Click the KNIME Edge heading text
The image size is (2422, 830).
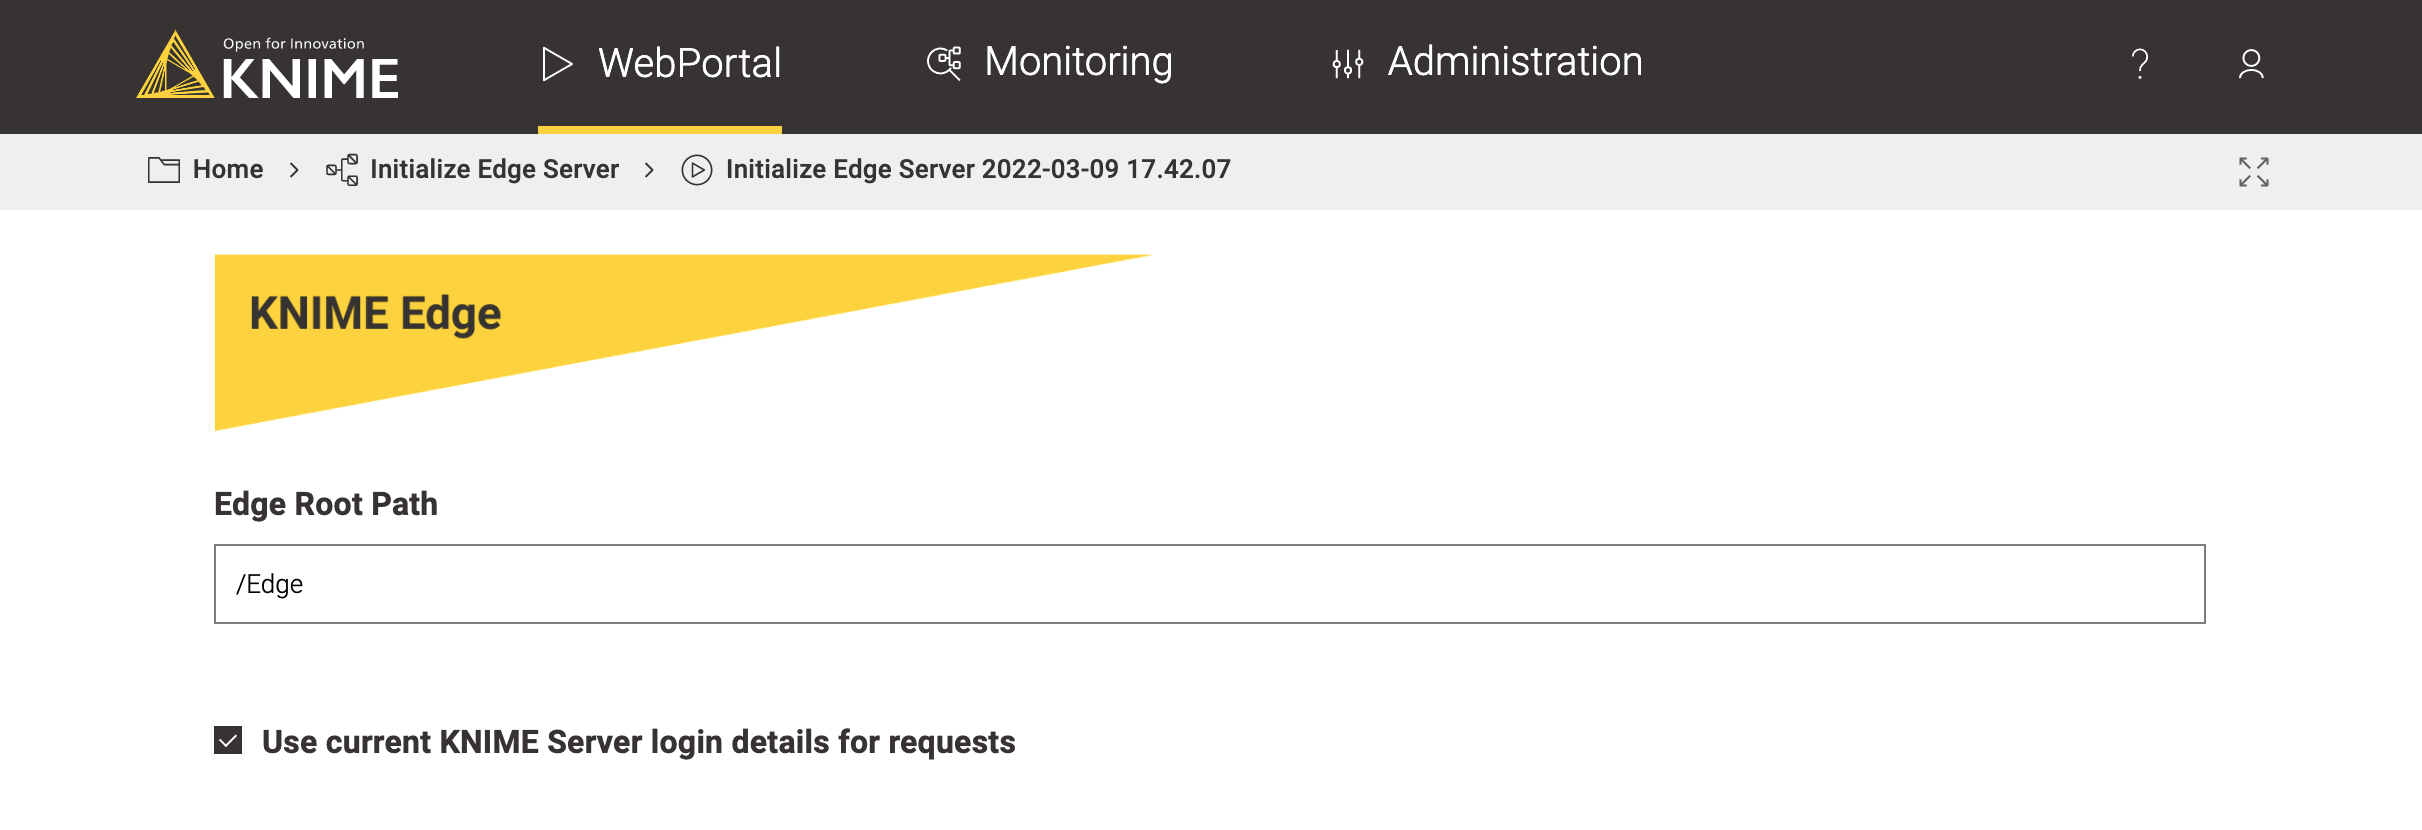[x=375, y=314]
